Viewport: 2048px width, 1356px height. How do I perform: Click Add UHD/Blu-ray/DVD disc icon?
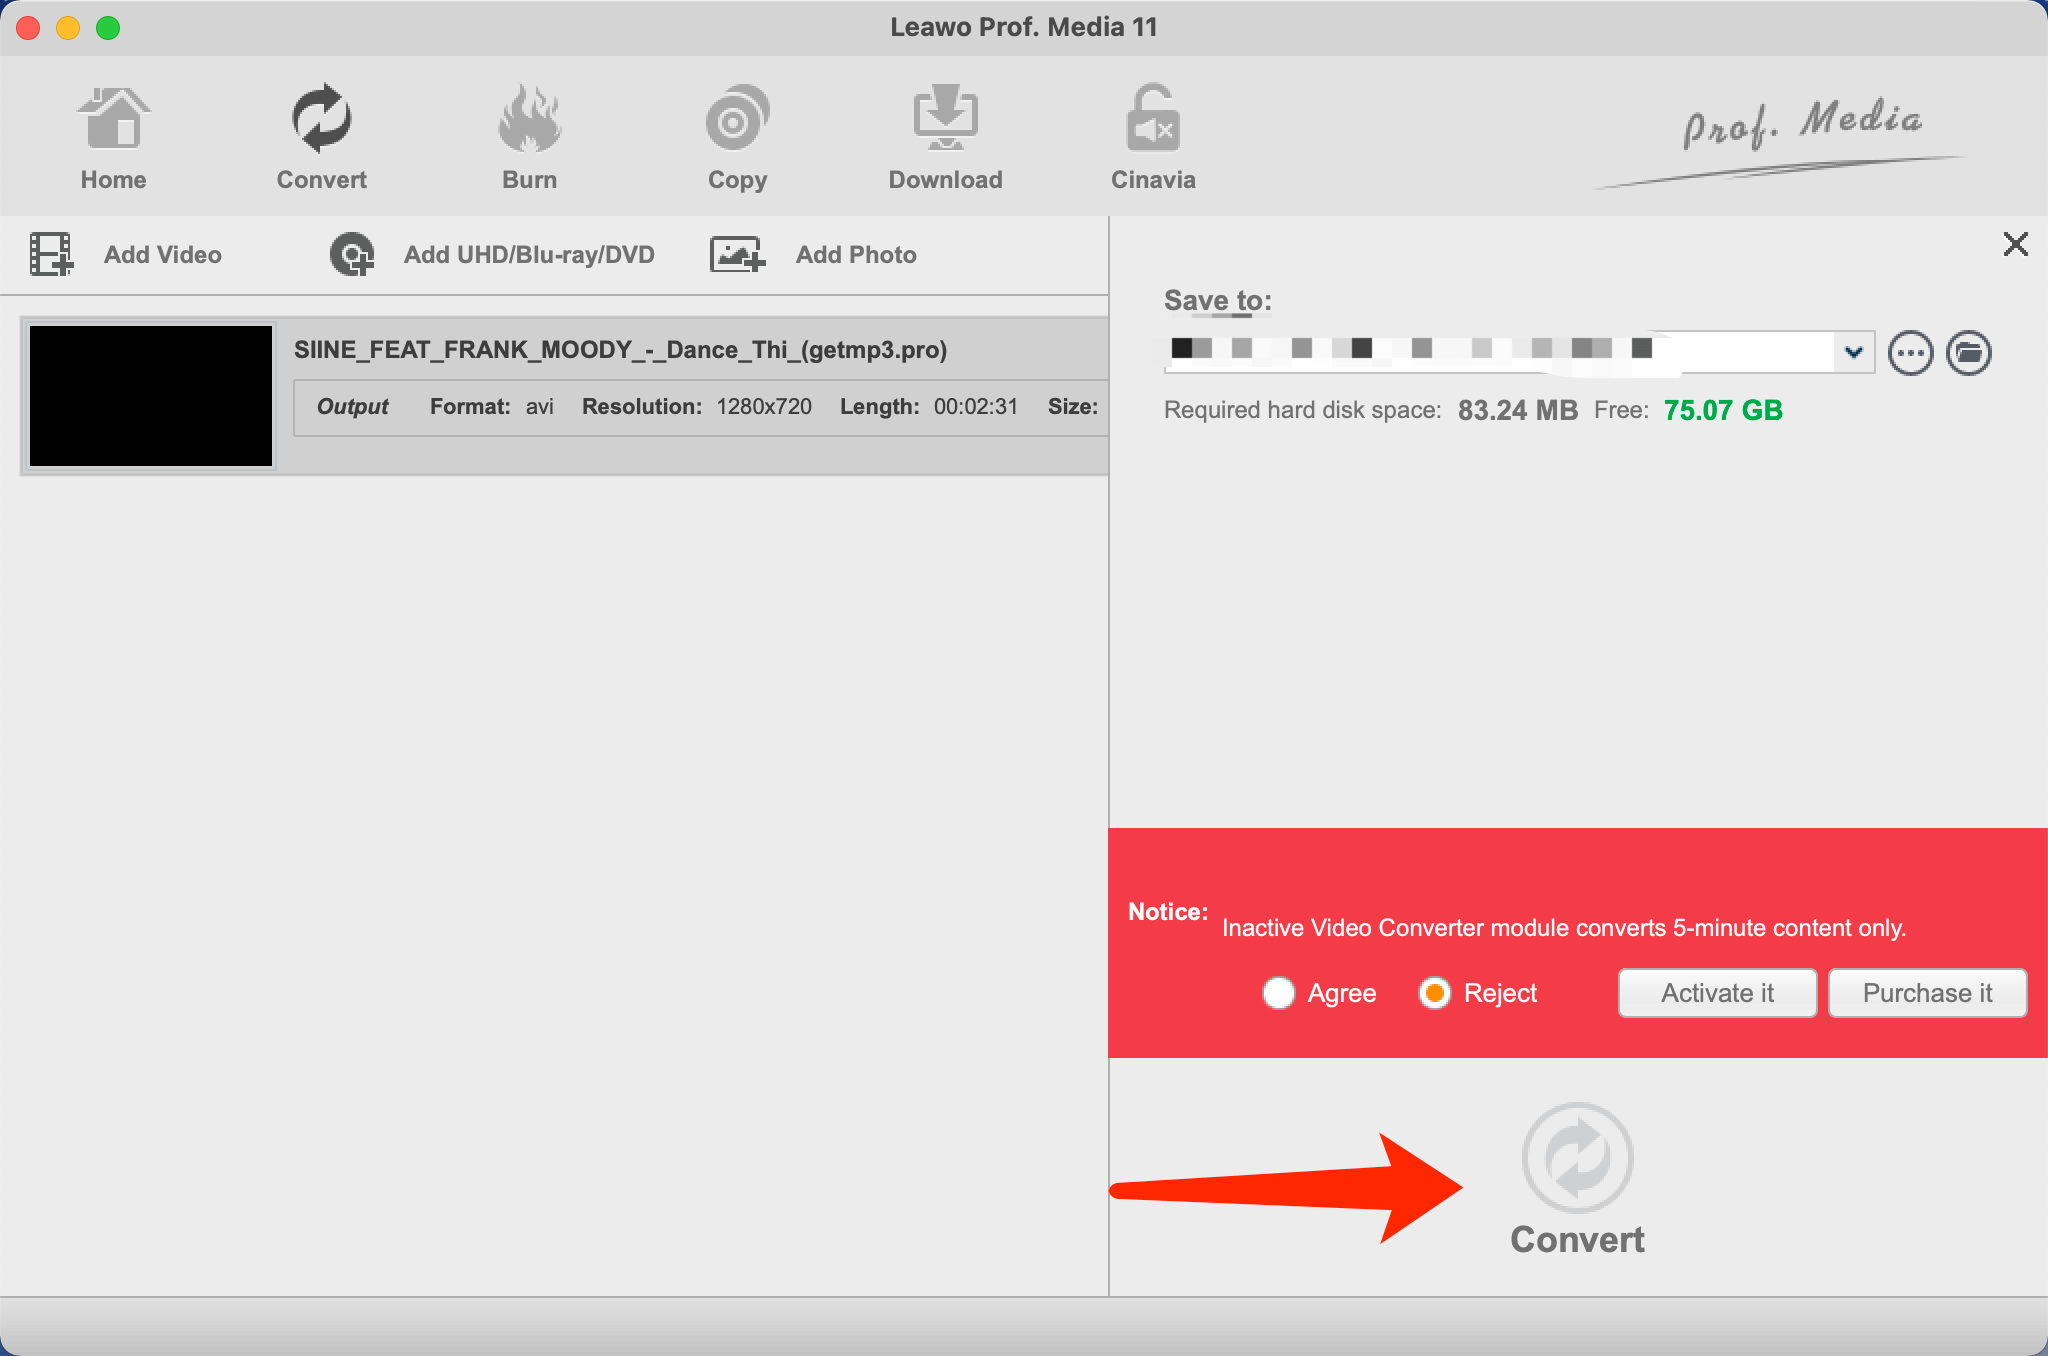pyautogui.click(x=352, y=254)
